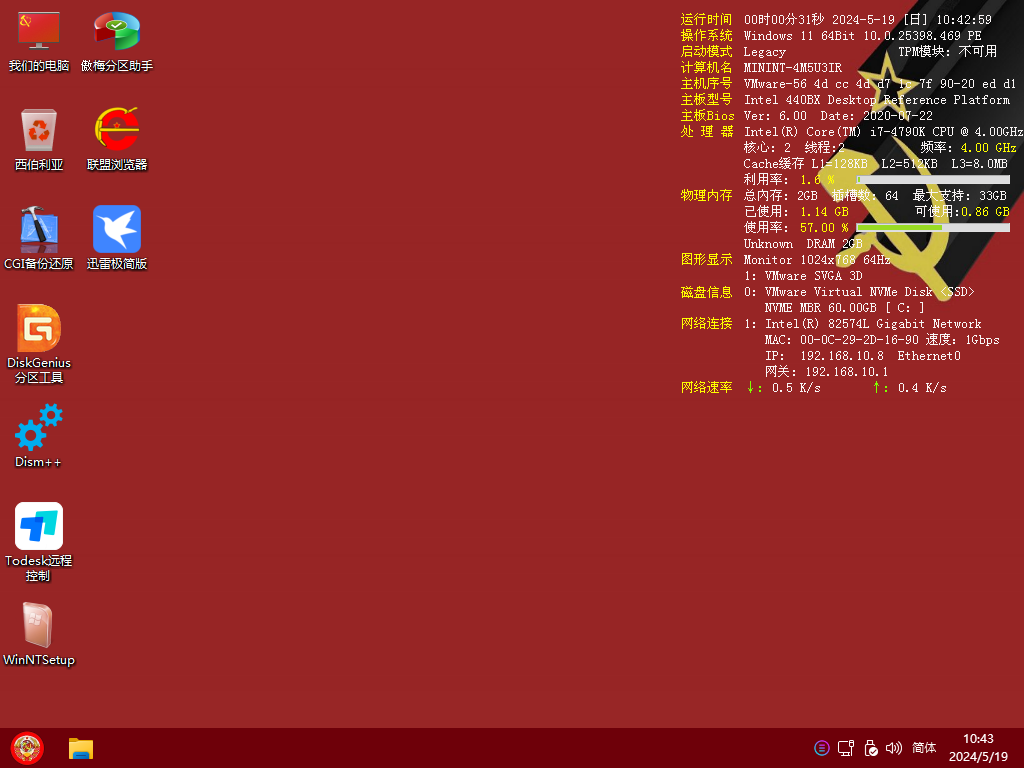This screenshot has height=768, width=1024.
Task: Open the Start menu emblem button
Action: tap(27, 748)
